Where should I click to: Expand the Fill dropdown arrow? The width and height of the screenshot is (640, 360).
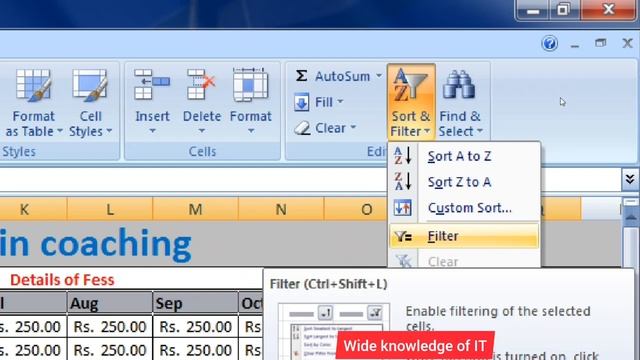[x=340, y=102]
